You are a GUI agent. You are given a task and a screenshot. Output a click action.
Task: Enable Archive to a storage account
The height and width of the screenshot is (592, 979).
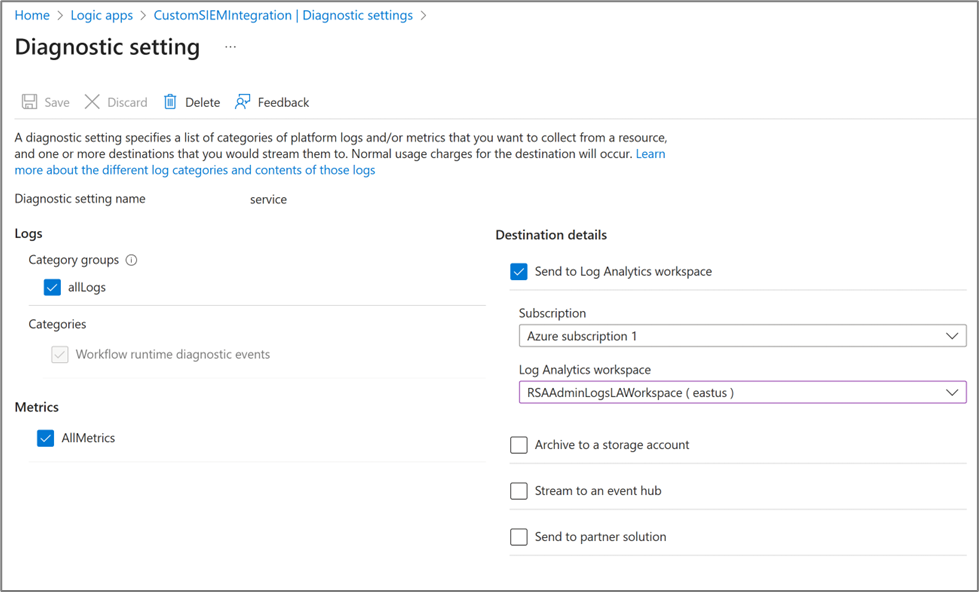[x=519, y=445]
